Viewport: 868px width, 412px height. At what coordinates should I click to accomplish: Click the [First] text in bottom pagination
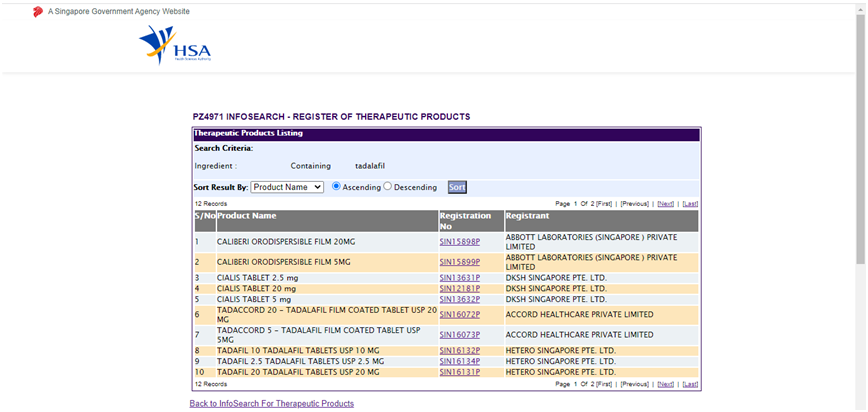pyautogui.click(x=603, y=384)
